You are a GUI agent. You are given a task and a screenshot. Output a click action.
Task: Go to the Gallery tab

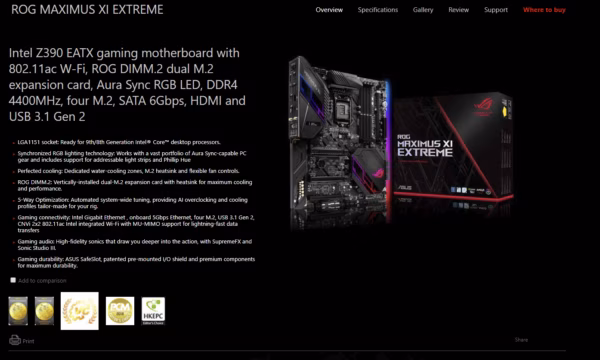point(423,10)
